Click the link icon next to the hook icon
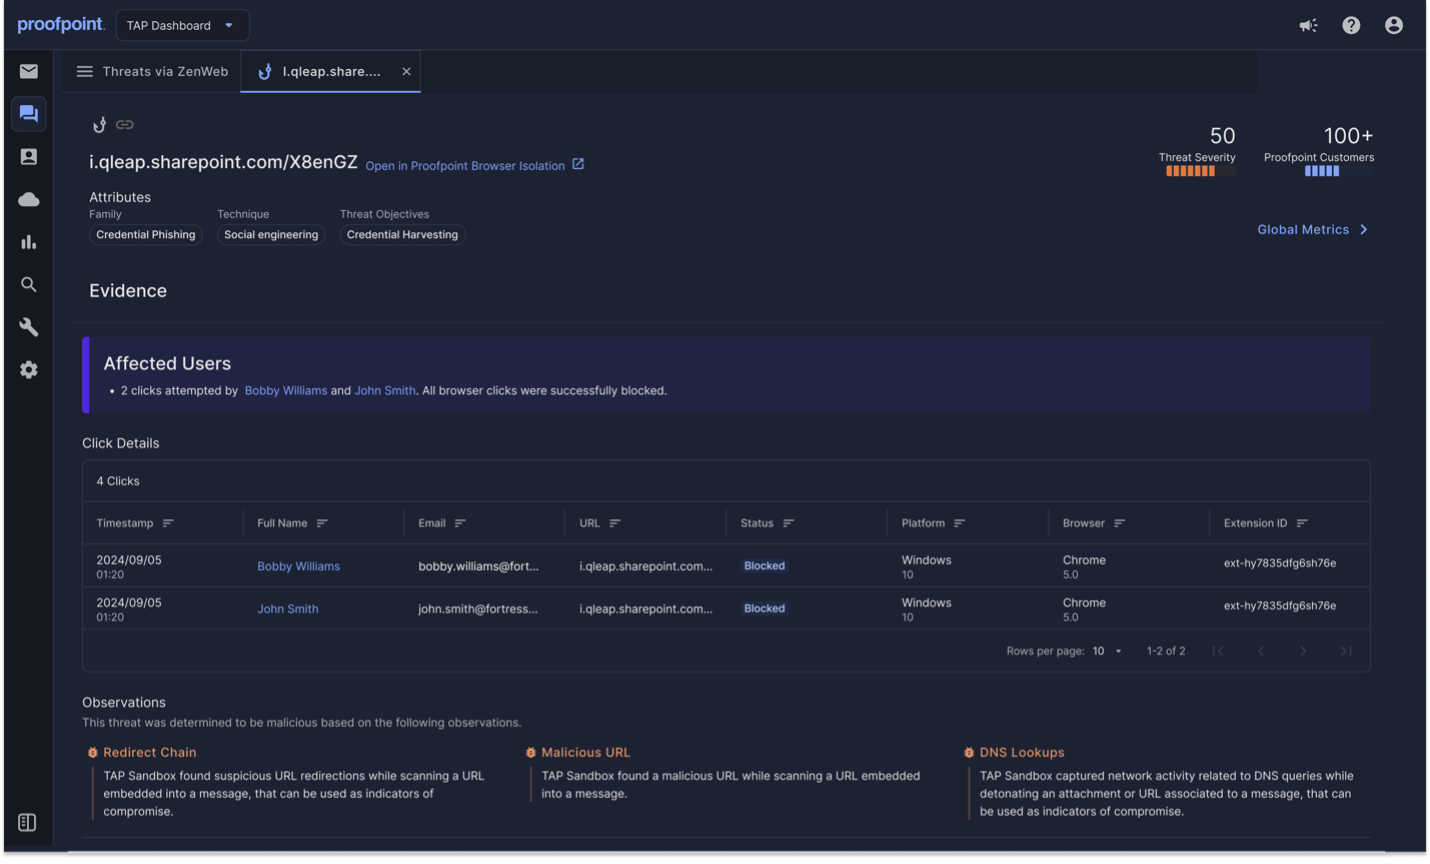Viewport: 1430px width, 864px height. (x=124, y=124)
